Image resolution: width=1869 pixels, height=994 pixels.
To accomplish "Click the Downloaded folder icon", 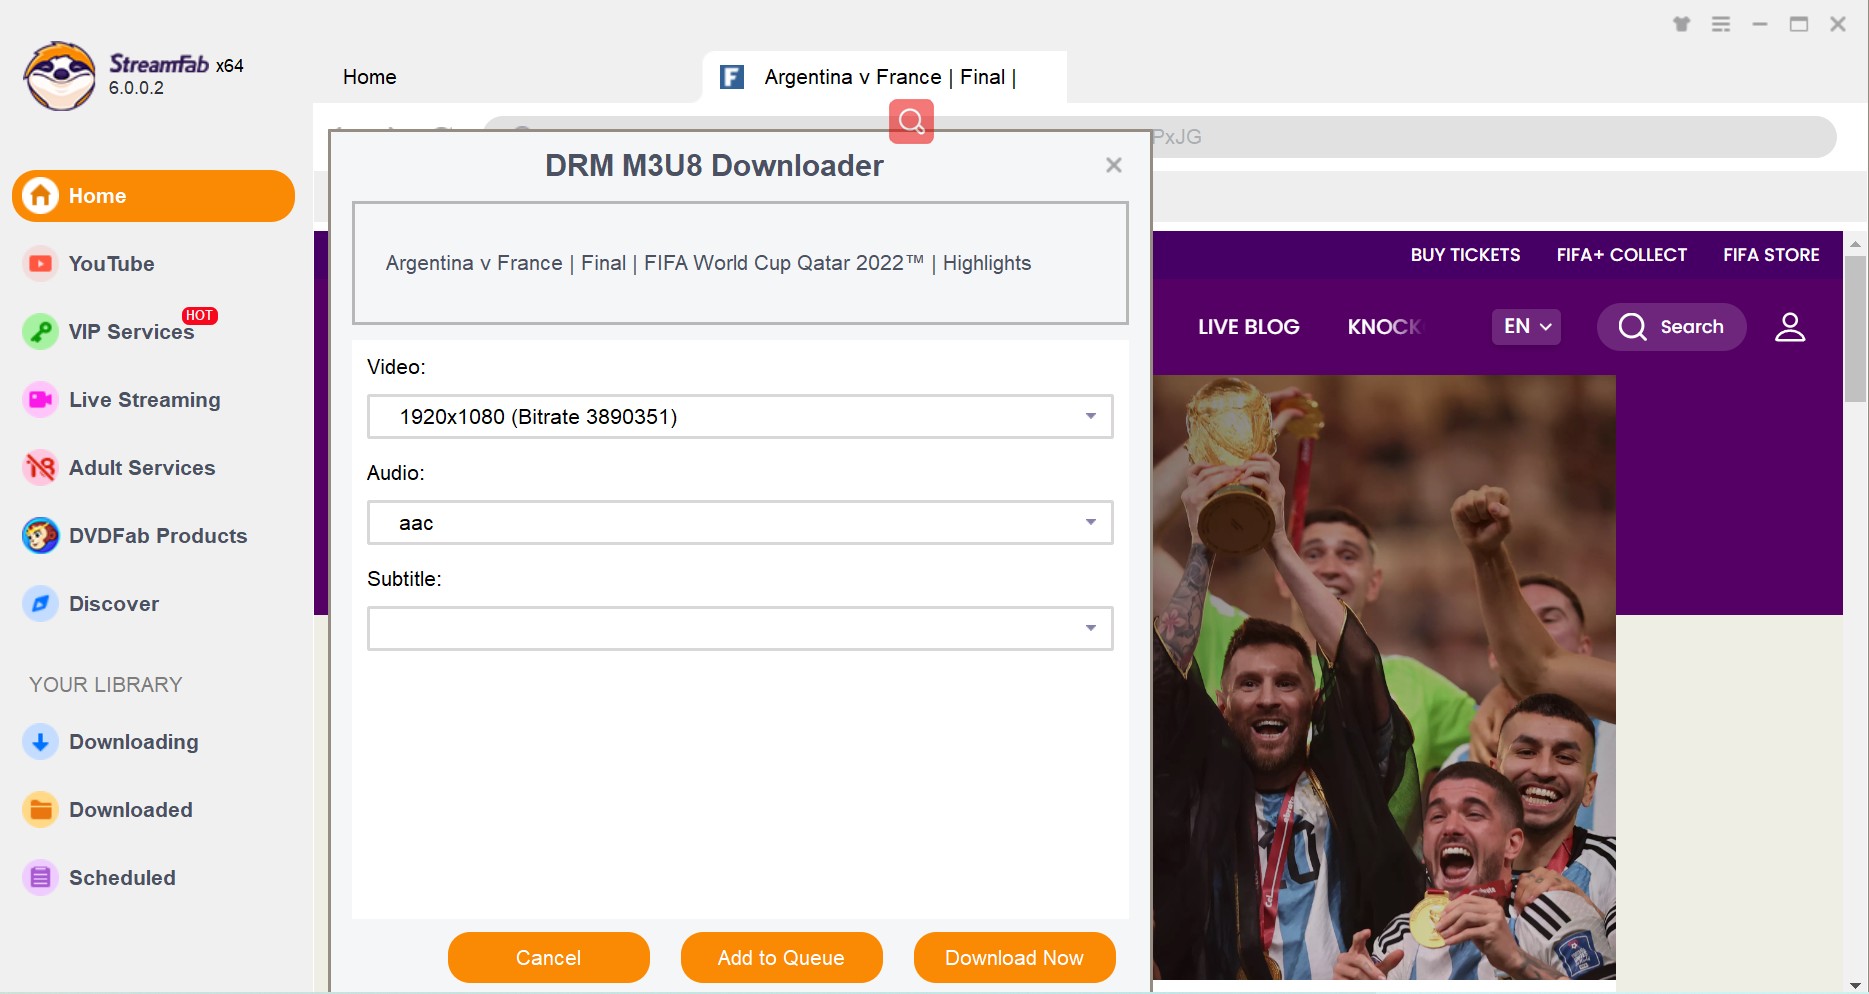I will pos(41,810).
